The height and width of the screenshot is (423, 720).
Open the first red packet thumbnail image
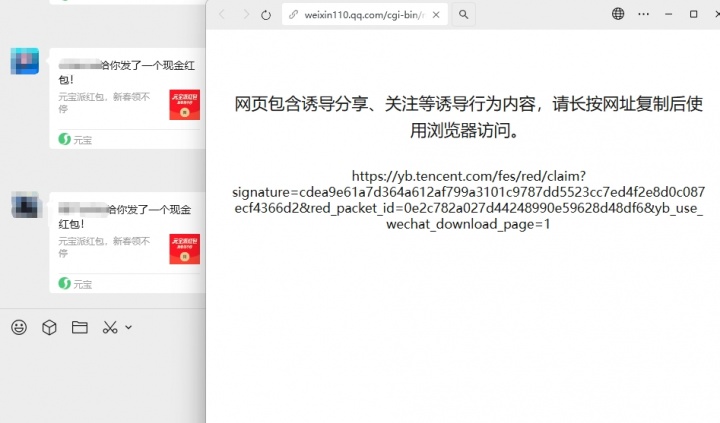185,105
